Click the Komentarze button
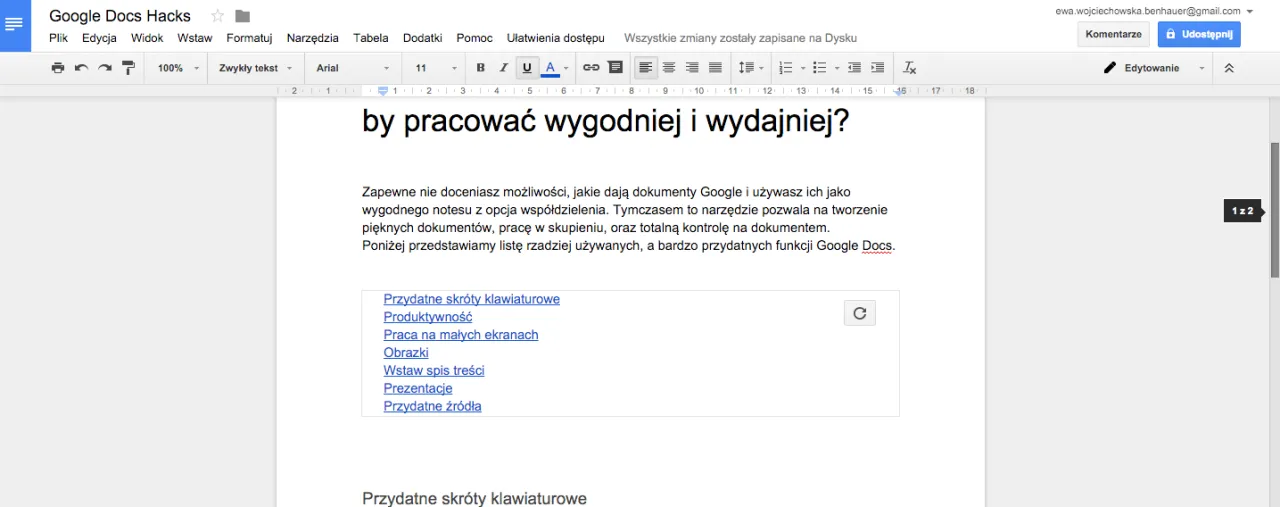The width and height of the screenshot is (1280, 507). point(1113,34)
